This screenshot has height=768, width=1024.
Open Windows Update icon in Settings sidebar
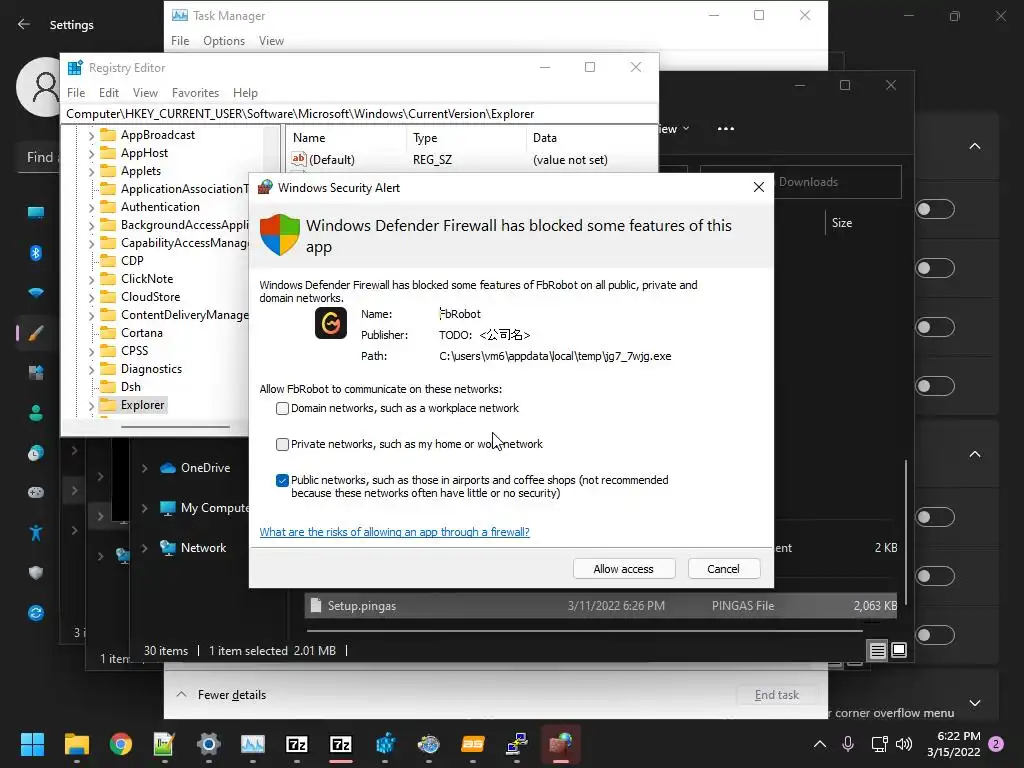[x=36, y=613]
